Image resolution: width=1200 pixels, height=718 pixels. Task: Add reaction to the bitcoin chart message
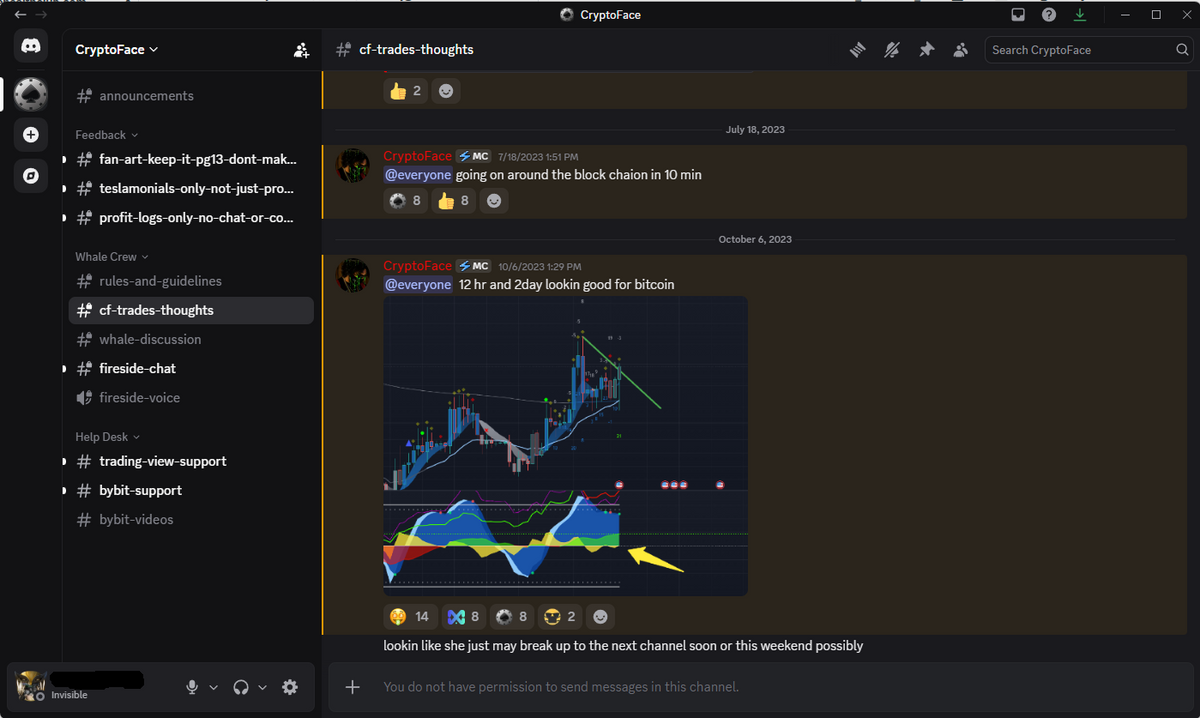600,616
